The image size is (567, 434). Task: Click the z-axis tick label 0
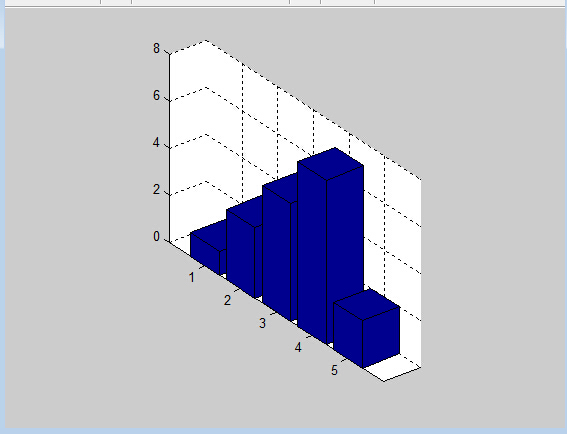pos(156,237)
